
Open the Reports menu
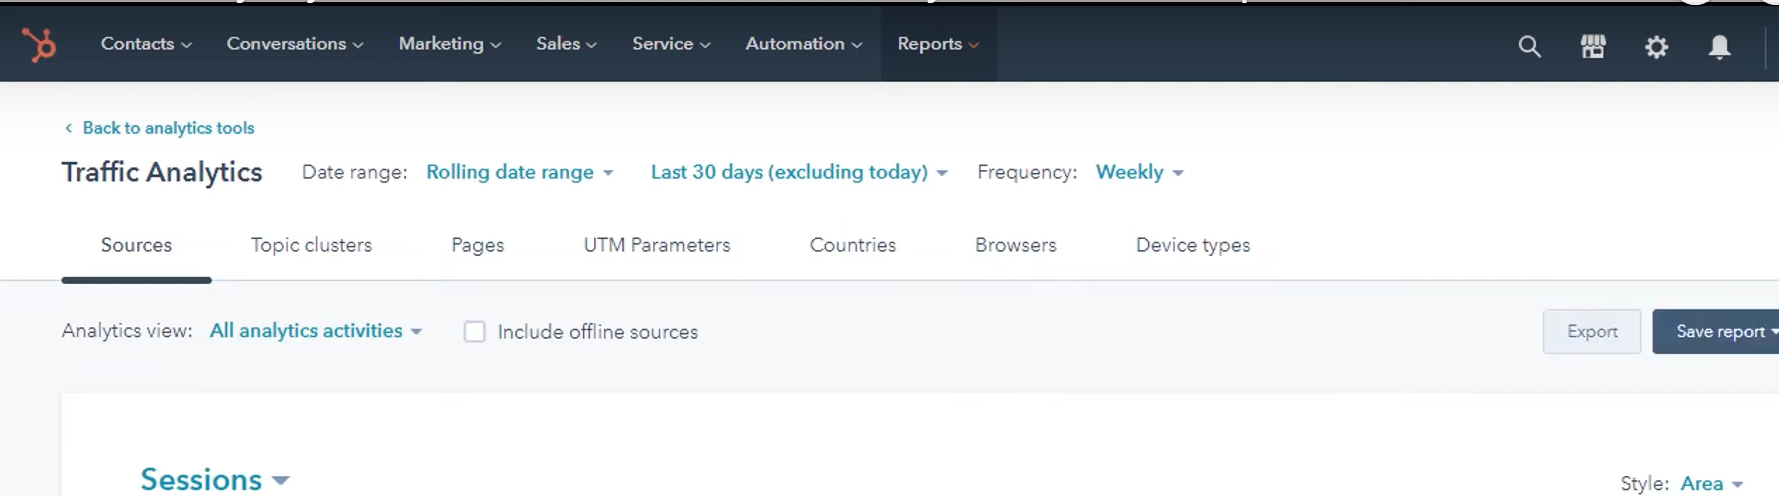click(x=938, y=43)
